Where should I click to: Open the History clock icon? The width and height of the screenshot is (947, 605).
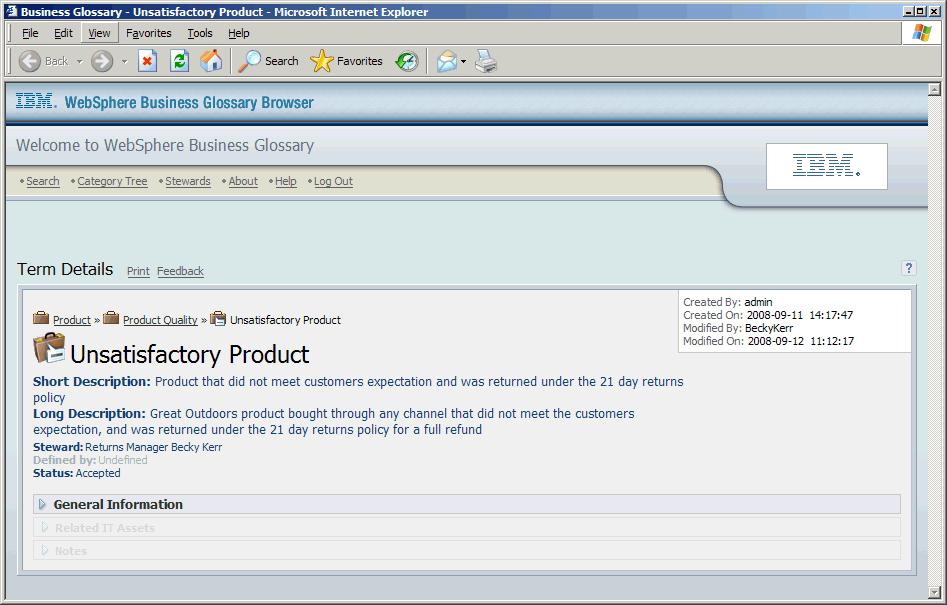click(407, 61)
